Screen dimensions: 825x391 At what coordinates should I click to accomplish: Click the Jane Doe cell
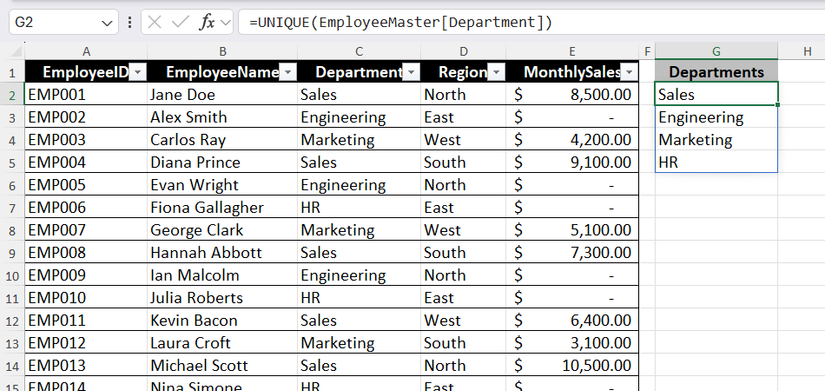(223, 94)
